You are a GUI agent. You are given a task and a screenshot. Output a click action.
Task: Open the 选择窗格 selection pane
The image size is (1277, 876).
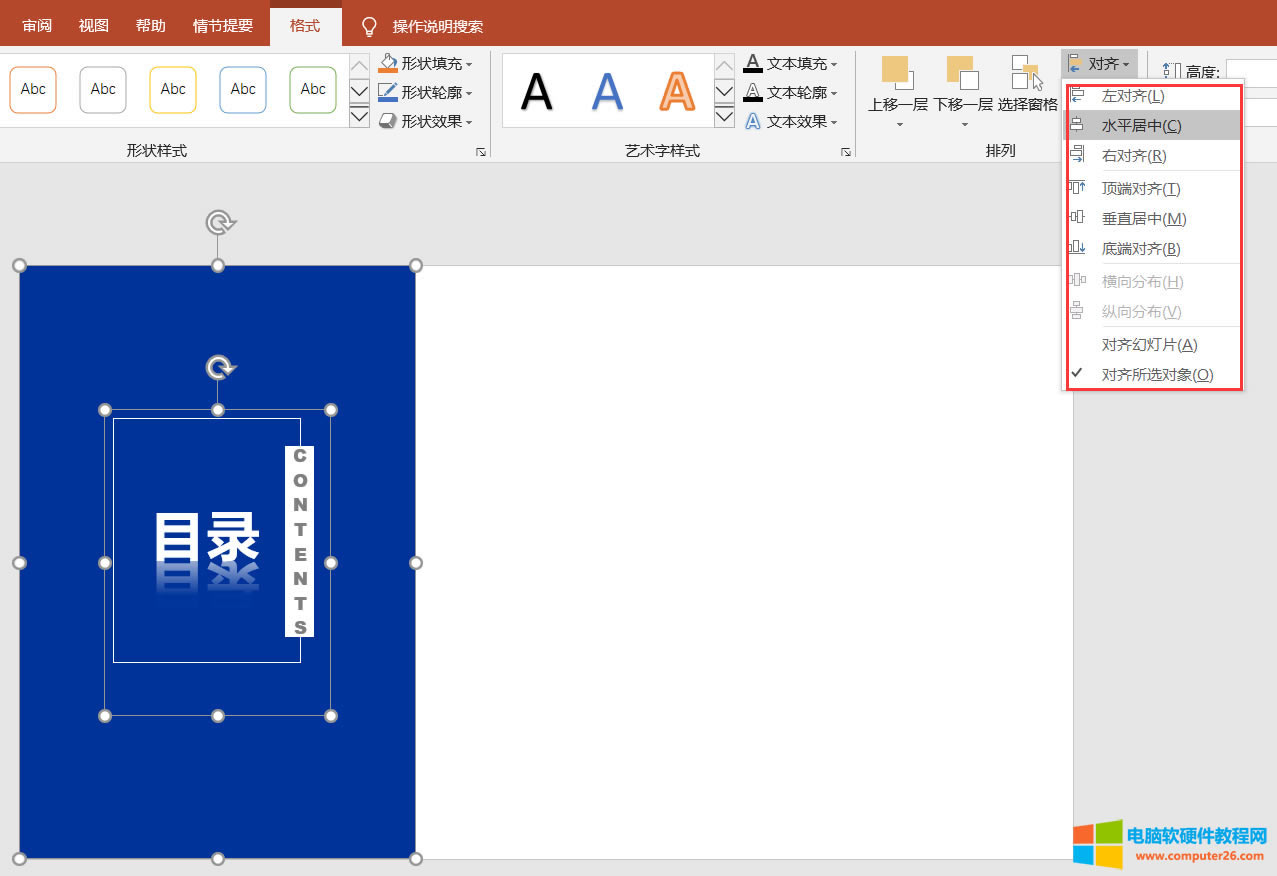pos(1027,74)
